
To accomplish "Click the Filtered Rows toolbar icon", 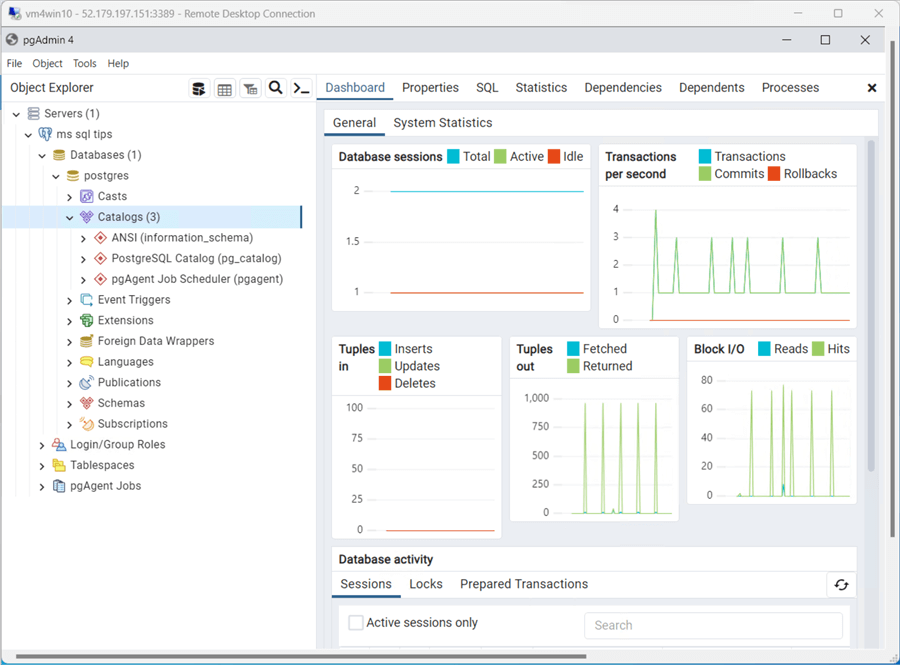I will click(250, 88).
